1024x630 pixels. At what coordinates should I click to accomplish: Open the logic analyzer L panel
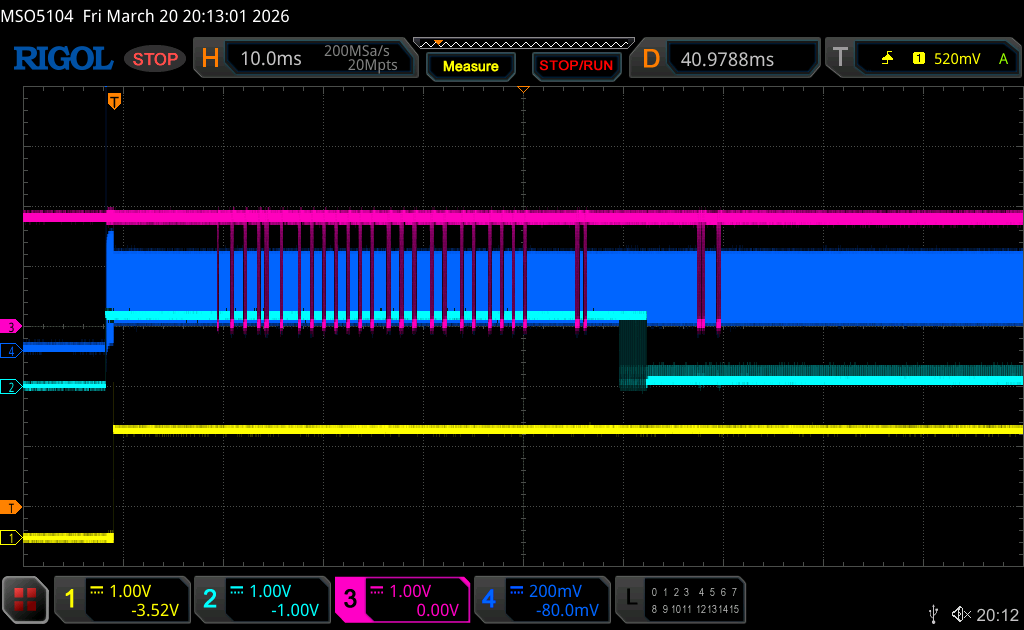631,598
